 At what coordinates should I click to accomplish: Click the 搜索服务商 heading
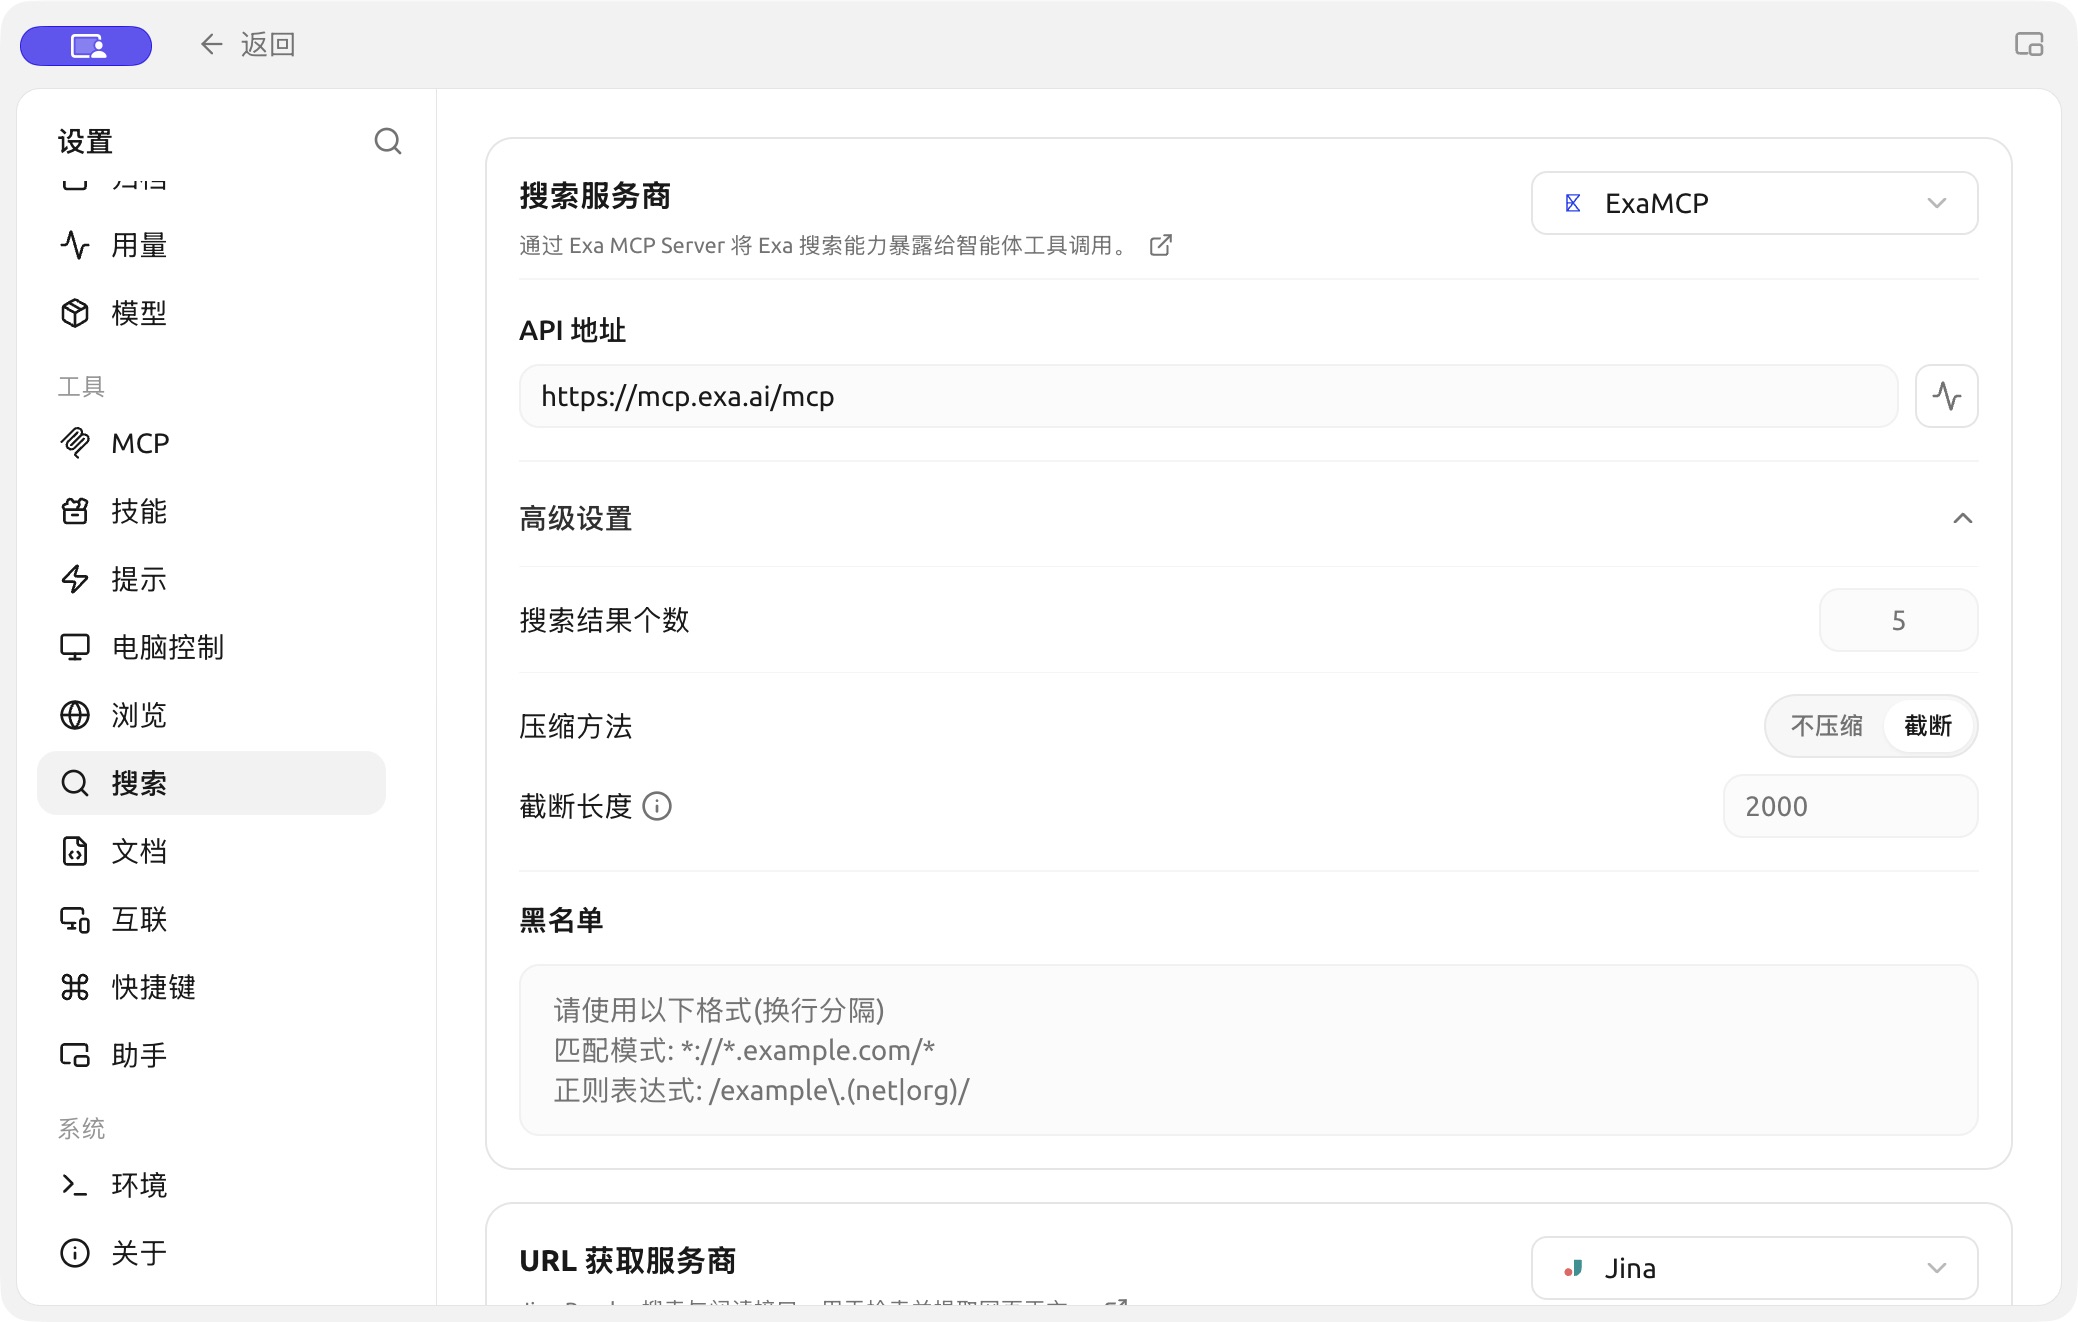[x=595, y=196]
